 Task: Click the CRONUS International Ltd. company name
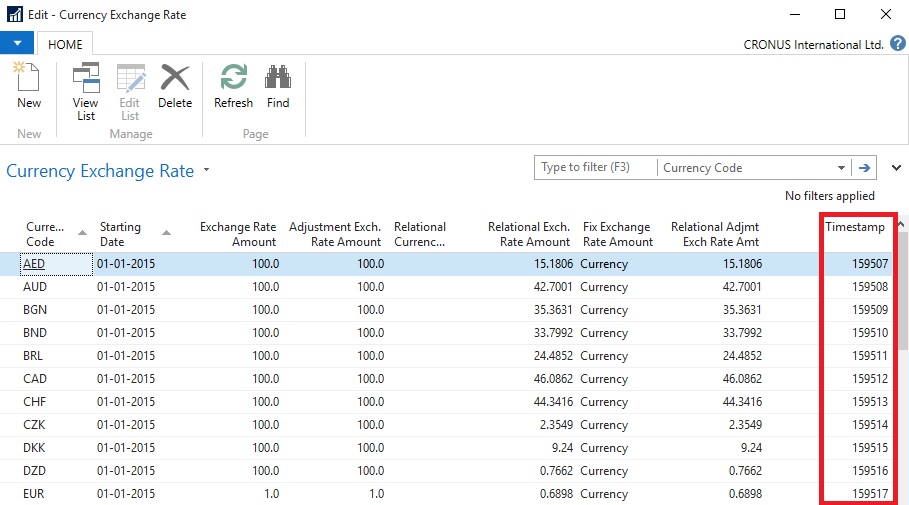pos(813,45)
